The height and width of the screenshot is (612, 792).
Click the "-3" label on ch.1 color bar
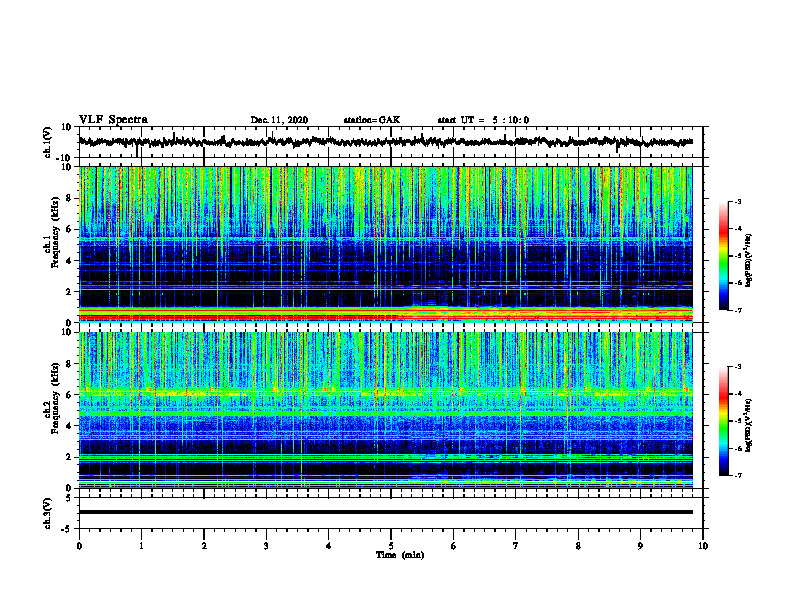737,202
